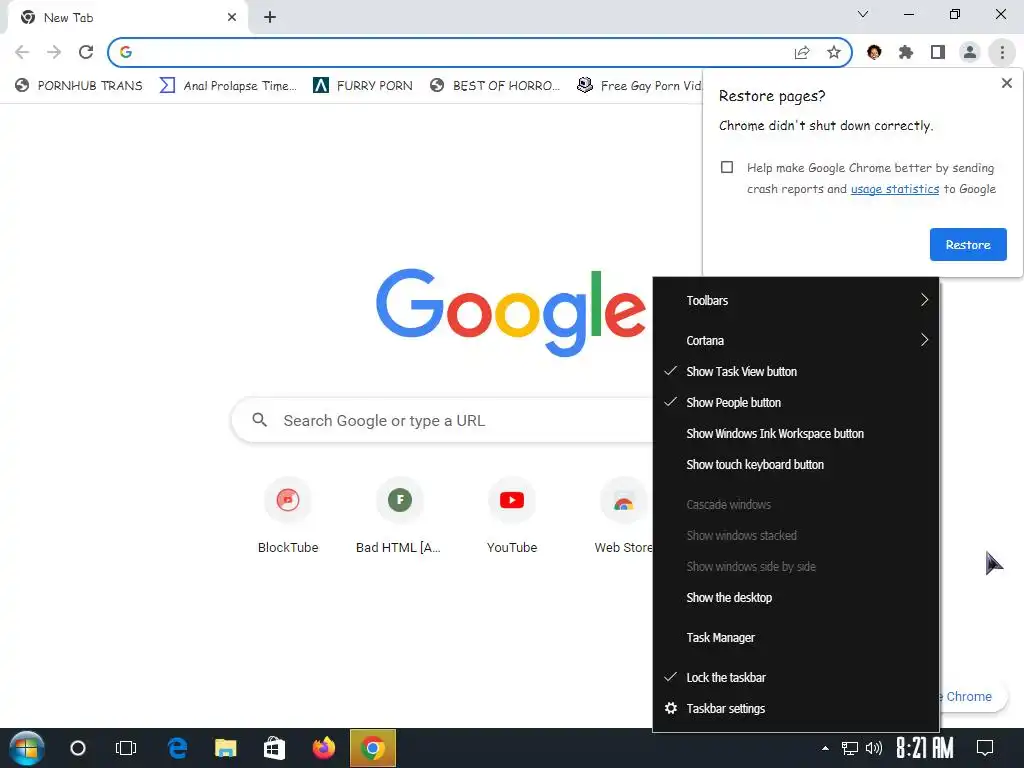
Task: Open the Web Store shortcut
Action: (623, 516)
